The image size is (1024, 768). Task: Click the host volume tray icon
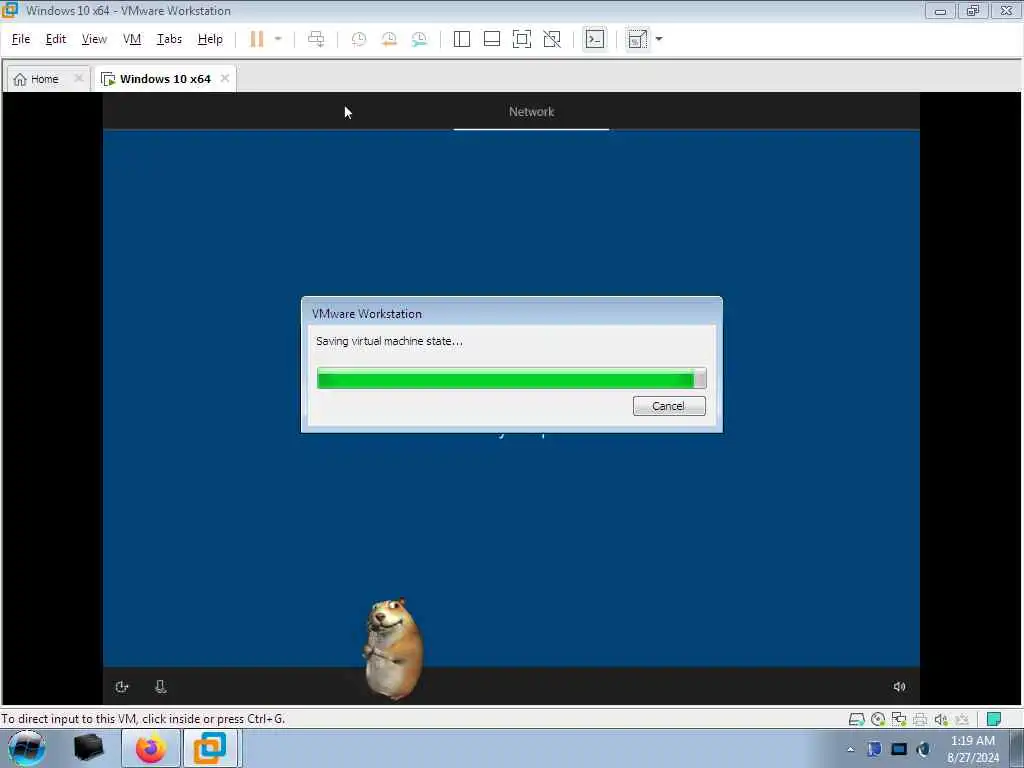[x=923, y=749]
